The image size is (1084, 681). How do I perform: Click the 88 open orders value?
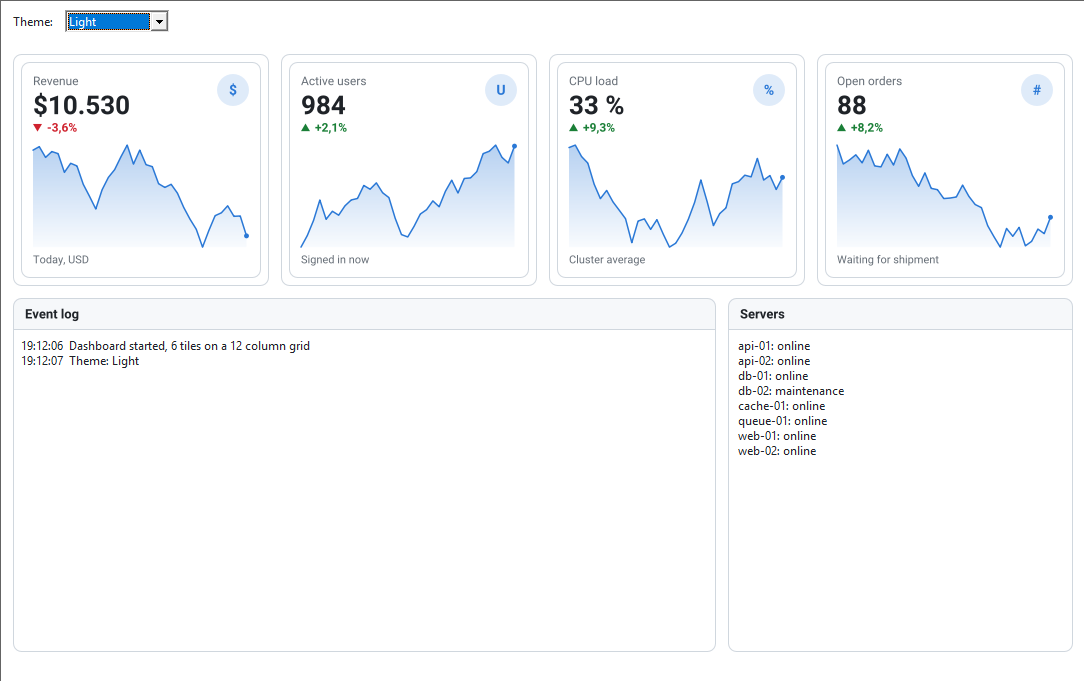pos(852,105)
